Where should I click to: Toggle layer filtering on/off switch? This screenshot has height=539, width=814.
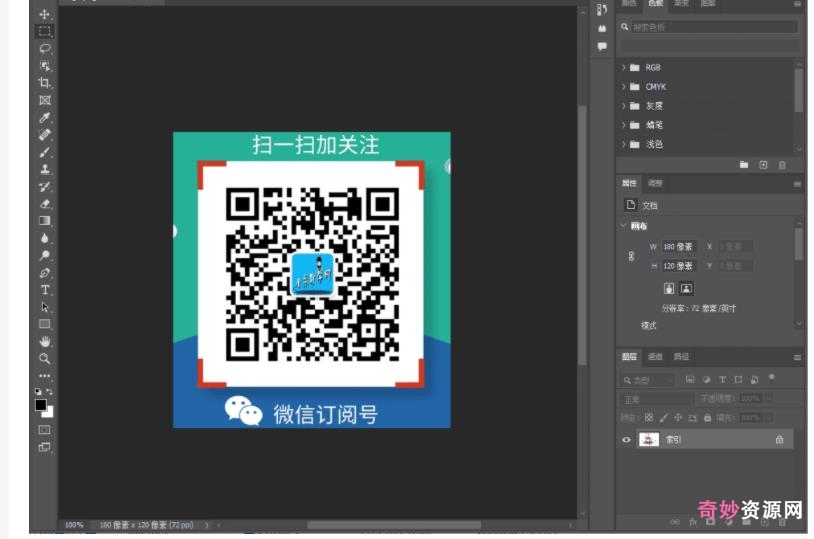pos(771,377)
